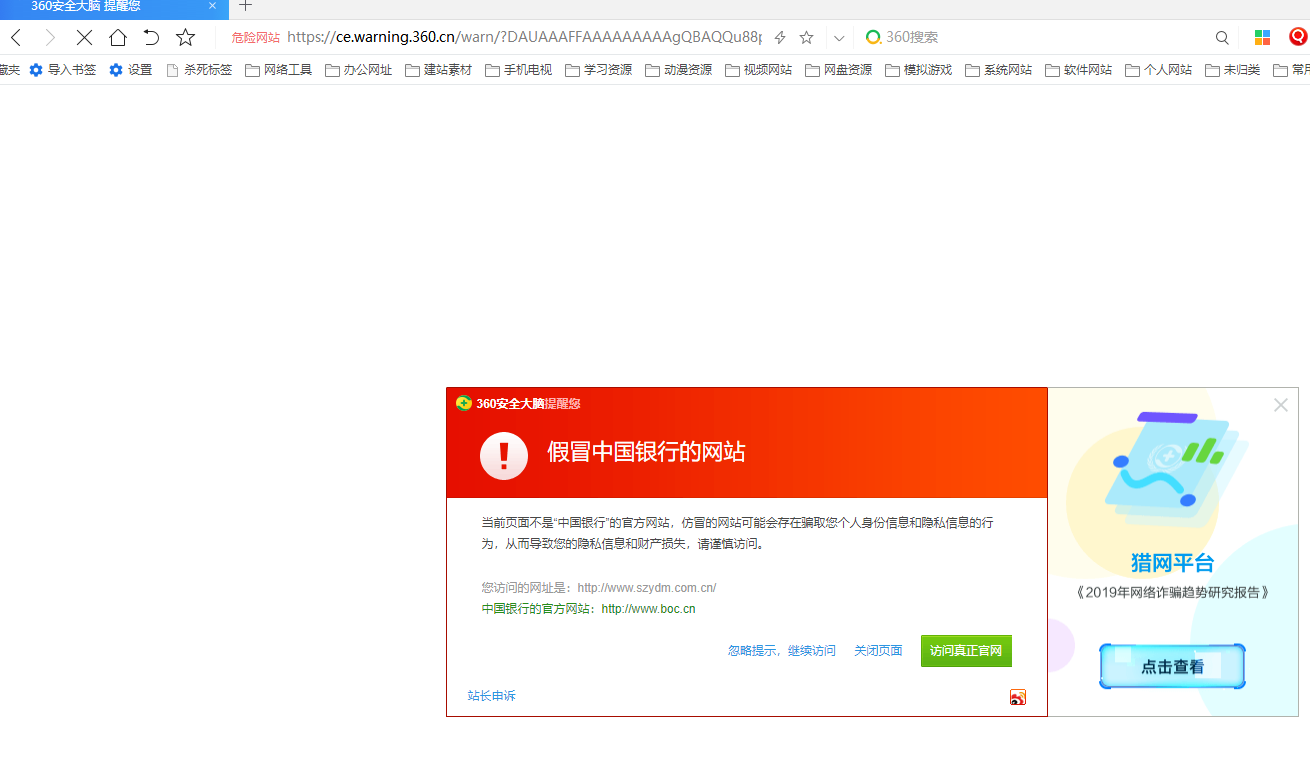
Task: Click the red exclamation warning icon
Action: (x=504, y=456)
